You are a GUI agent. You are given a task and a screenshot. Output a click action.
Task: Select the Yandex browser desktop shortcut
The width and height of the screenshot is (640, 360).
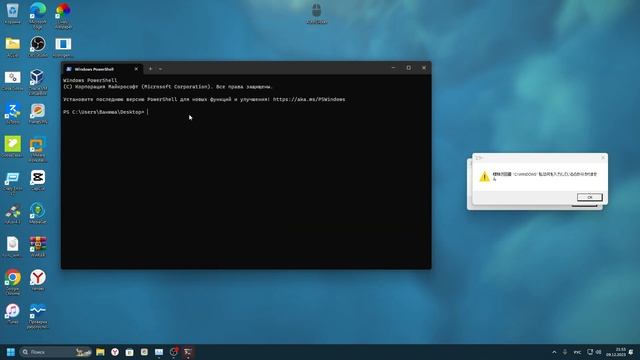tap(38, 280)
